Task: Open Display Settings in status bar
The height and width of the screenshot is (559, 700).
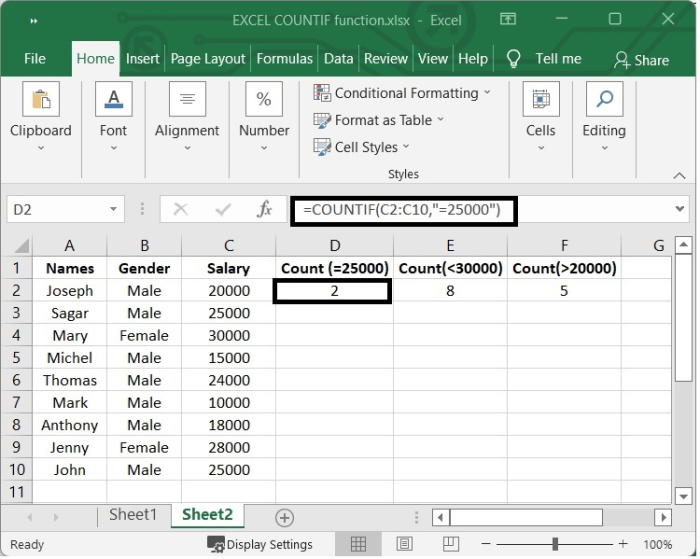Action: click(260, 545)
